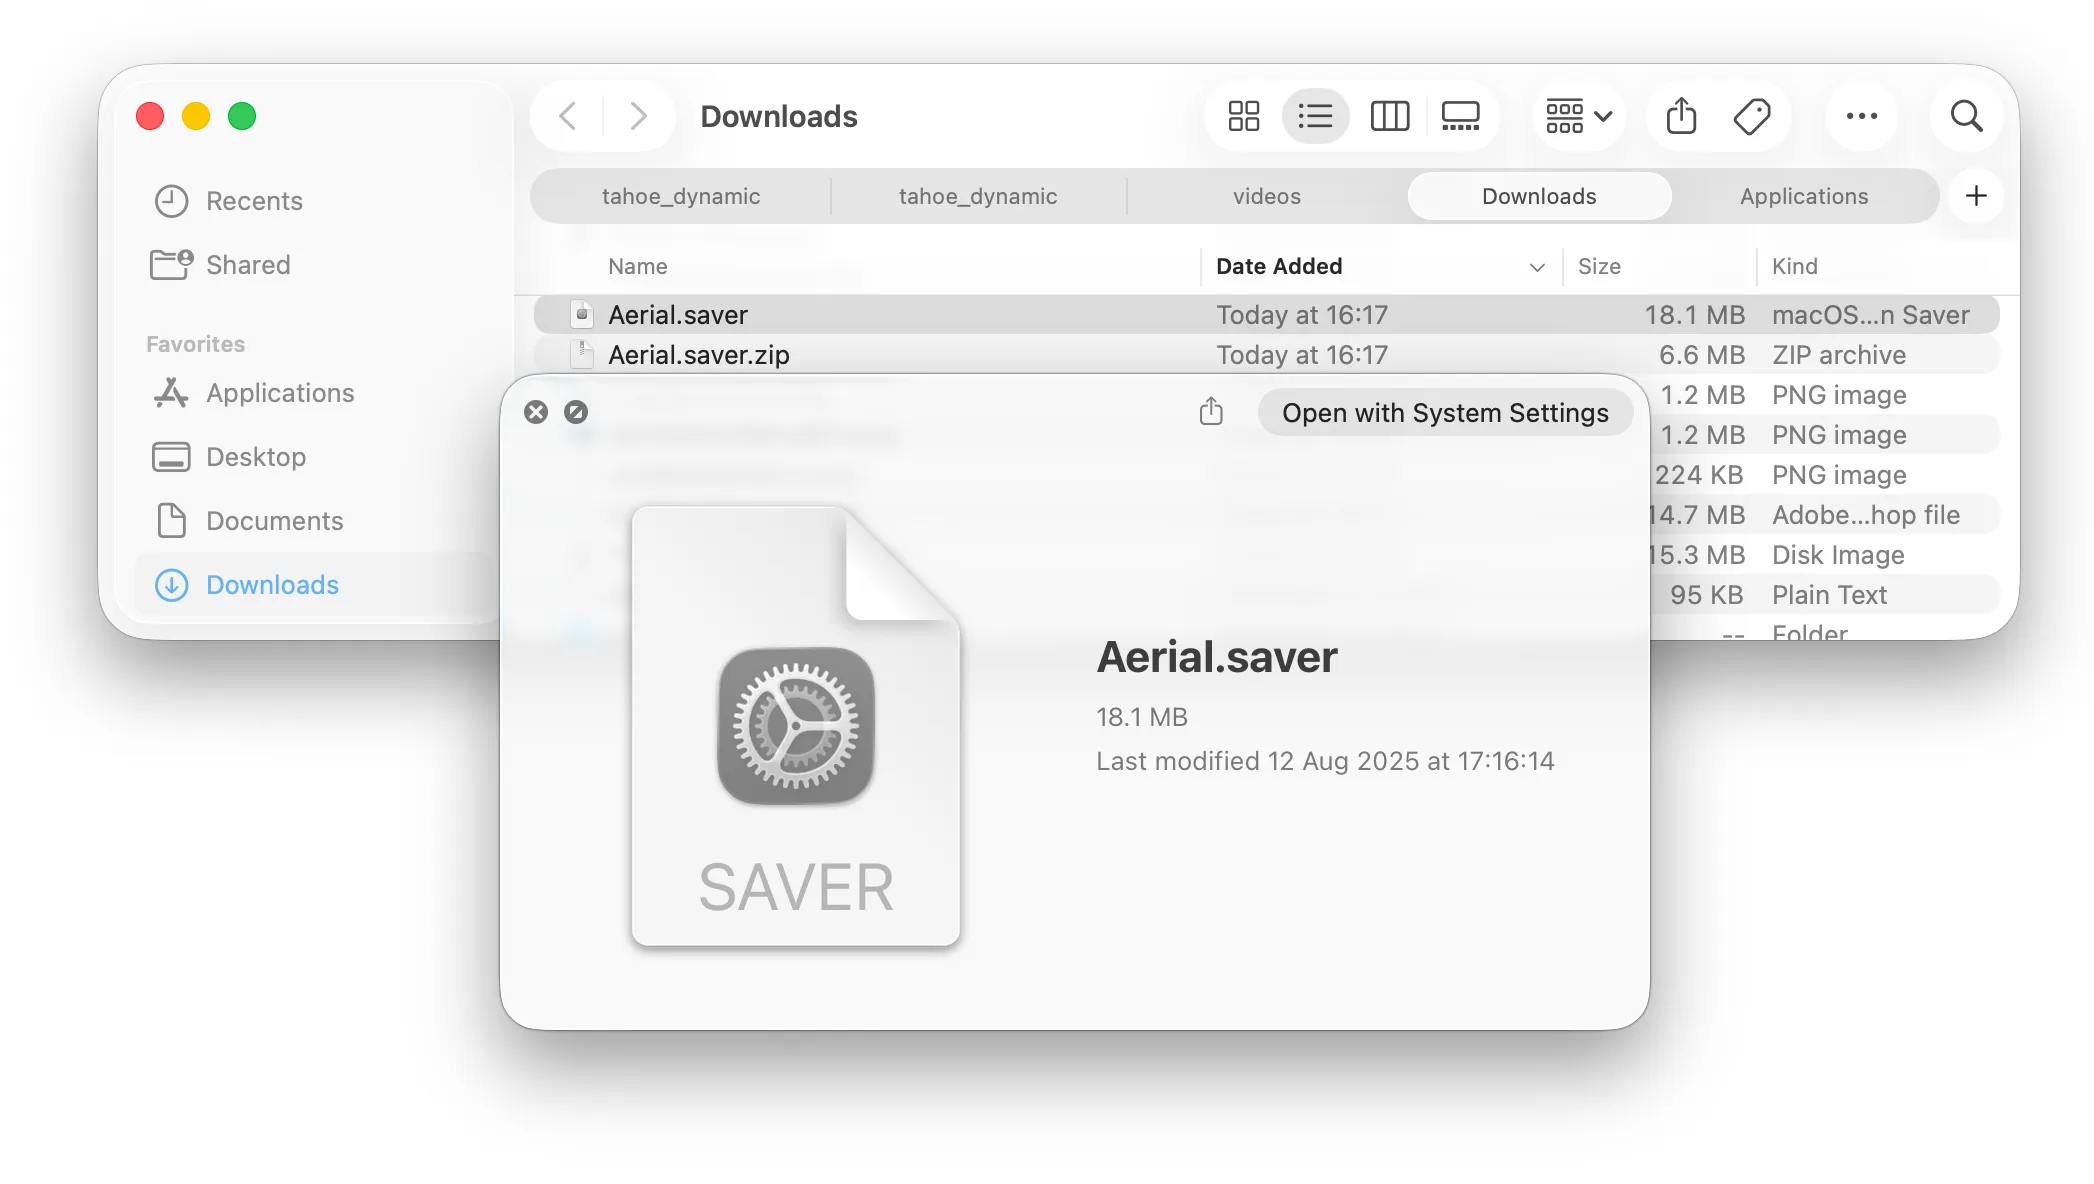This screenshot has width=2094, height=1184.
Task: Sort by the Size column header
Action: [1599, 266]
